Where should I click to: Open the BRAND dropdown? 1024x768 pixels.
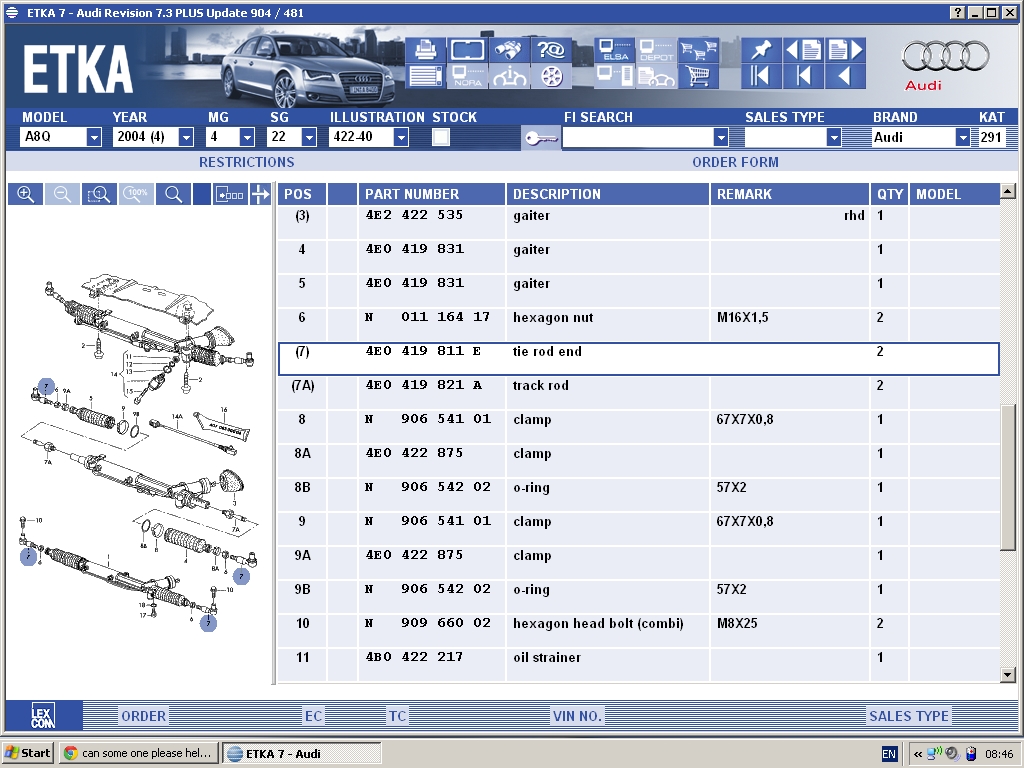(x=963, y=137)
